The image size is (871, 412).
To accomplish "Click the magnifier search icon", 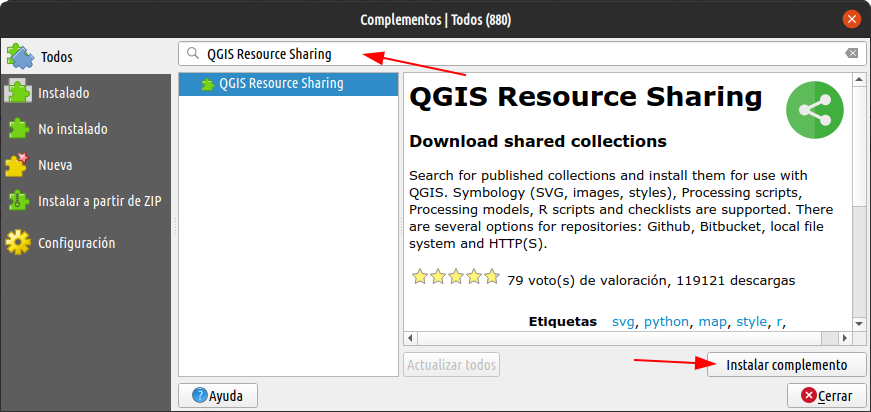I will coord(192,54).
